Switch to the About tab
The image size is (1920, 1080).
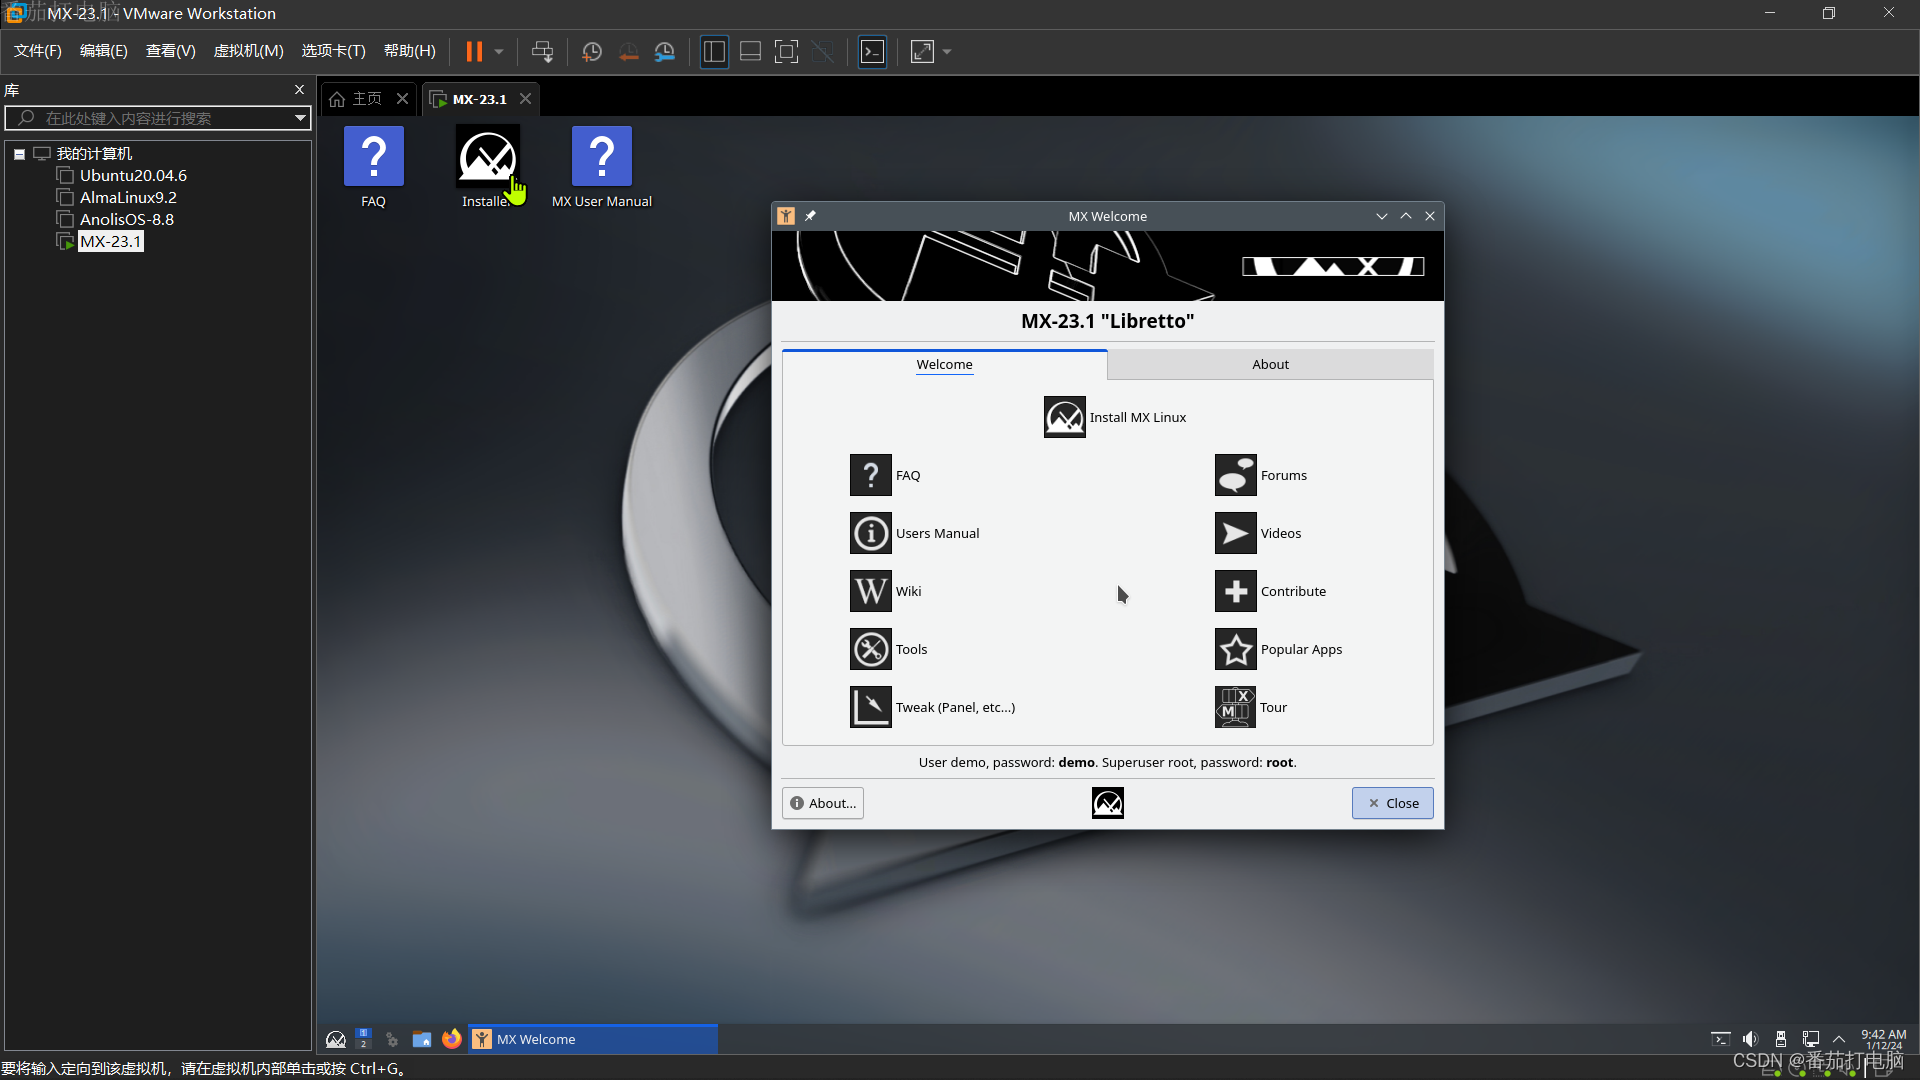tap(1270, 364)
